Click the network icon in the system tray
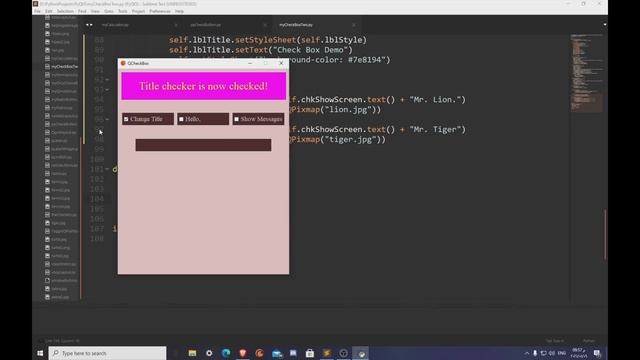Screen dimensions: 640x360 point(544,353)
